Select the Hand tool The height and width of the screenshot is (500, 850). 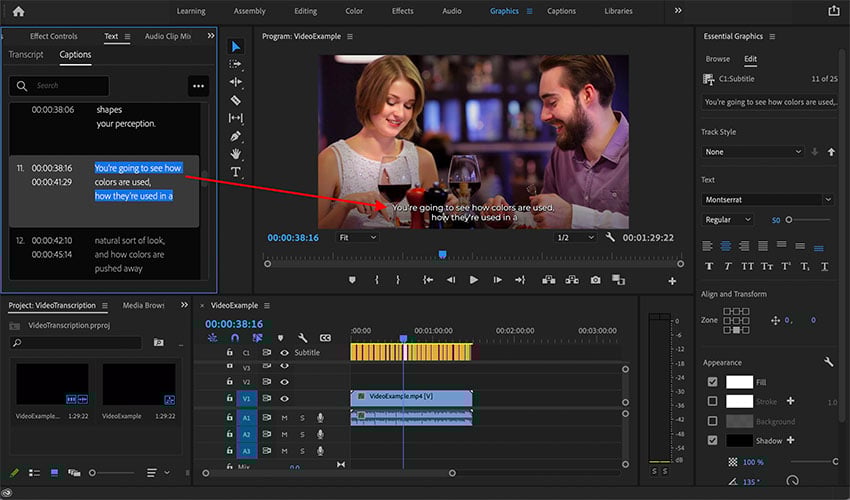tap(236, 154)
